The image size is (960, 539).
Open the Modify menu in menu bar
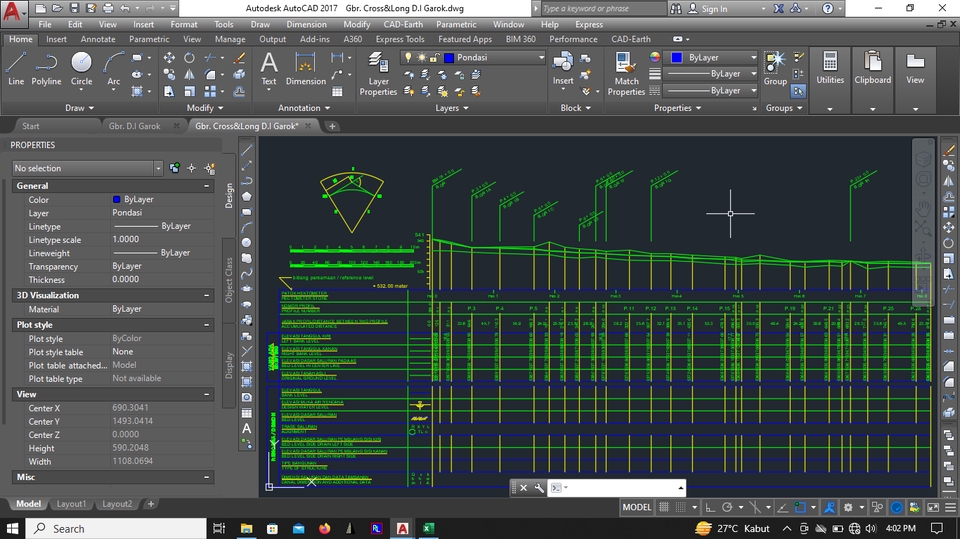pos(356,24)
